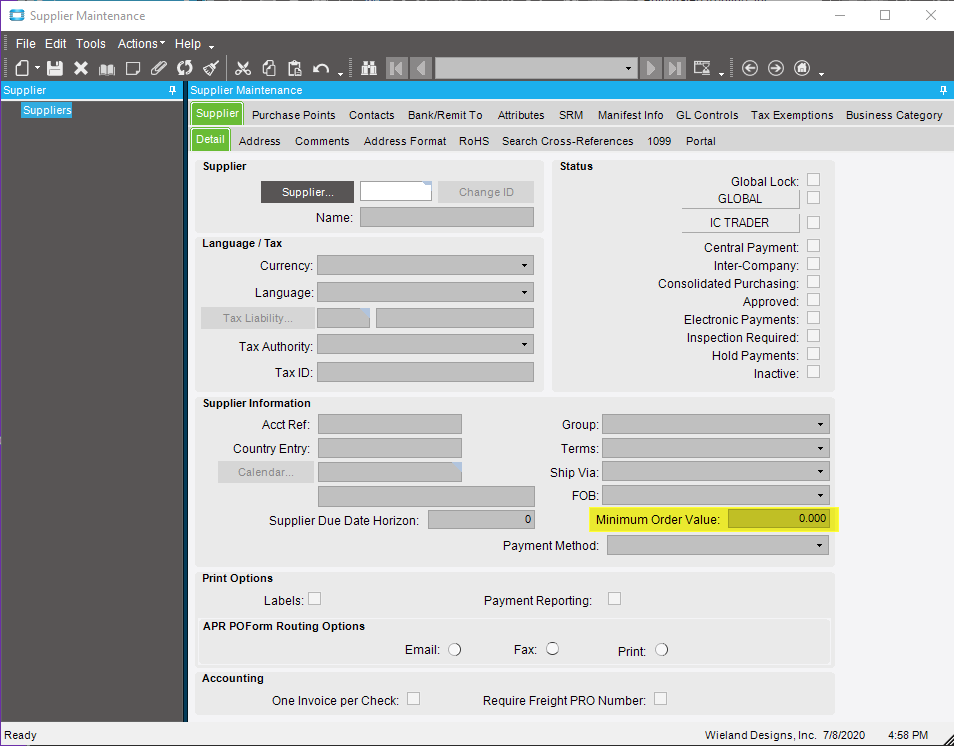Go to last record navigation icon
This screenshot has width=954, height=746.
675,68
